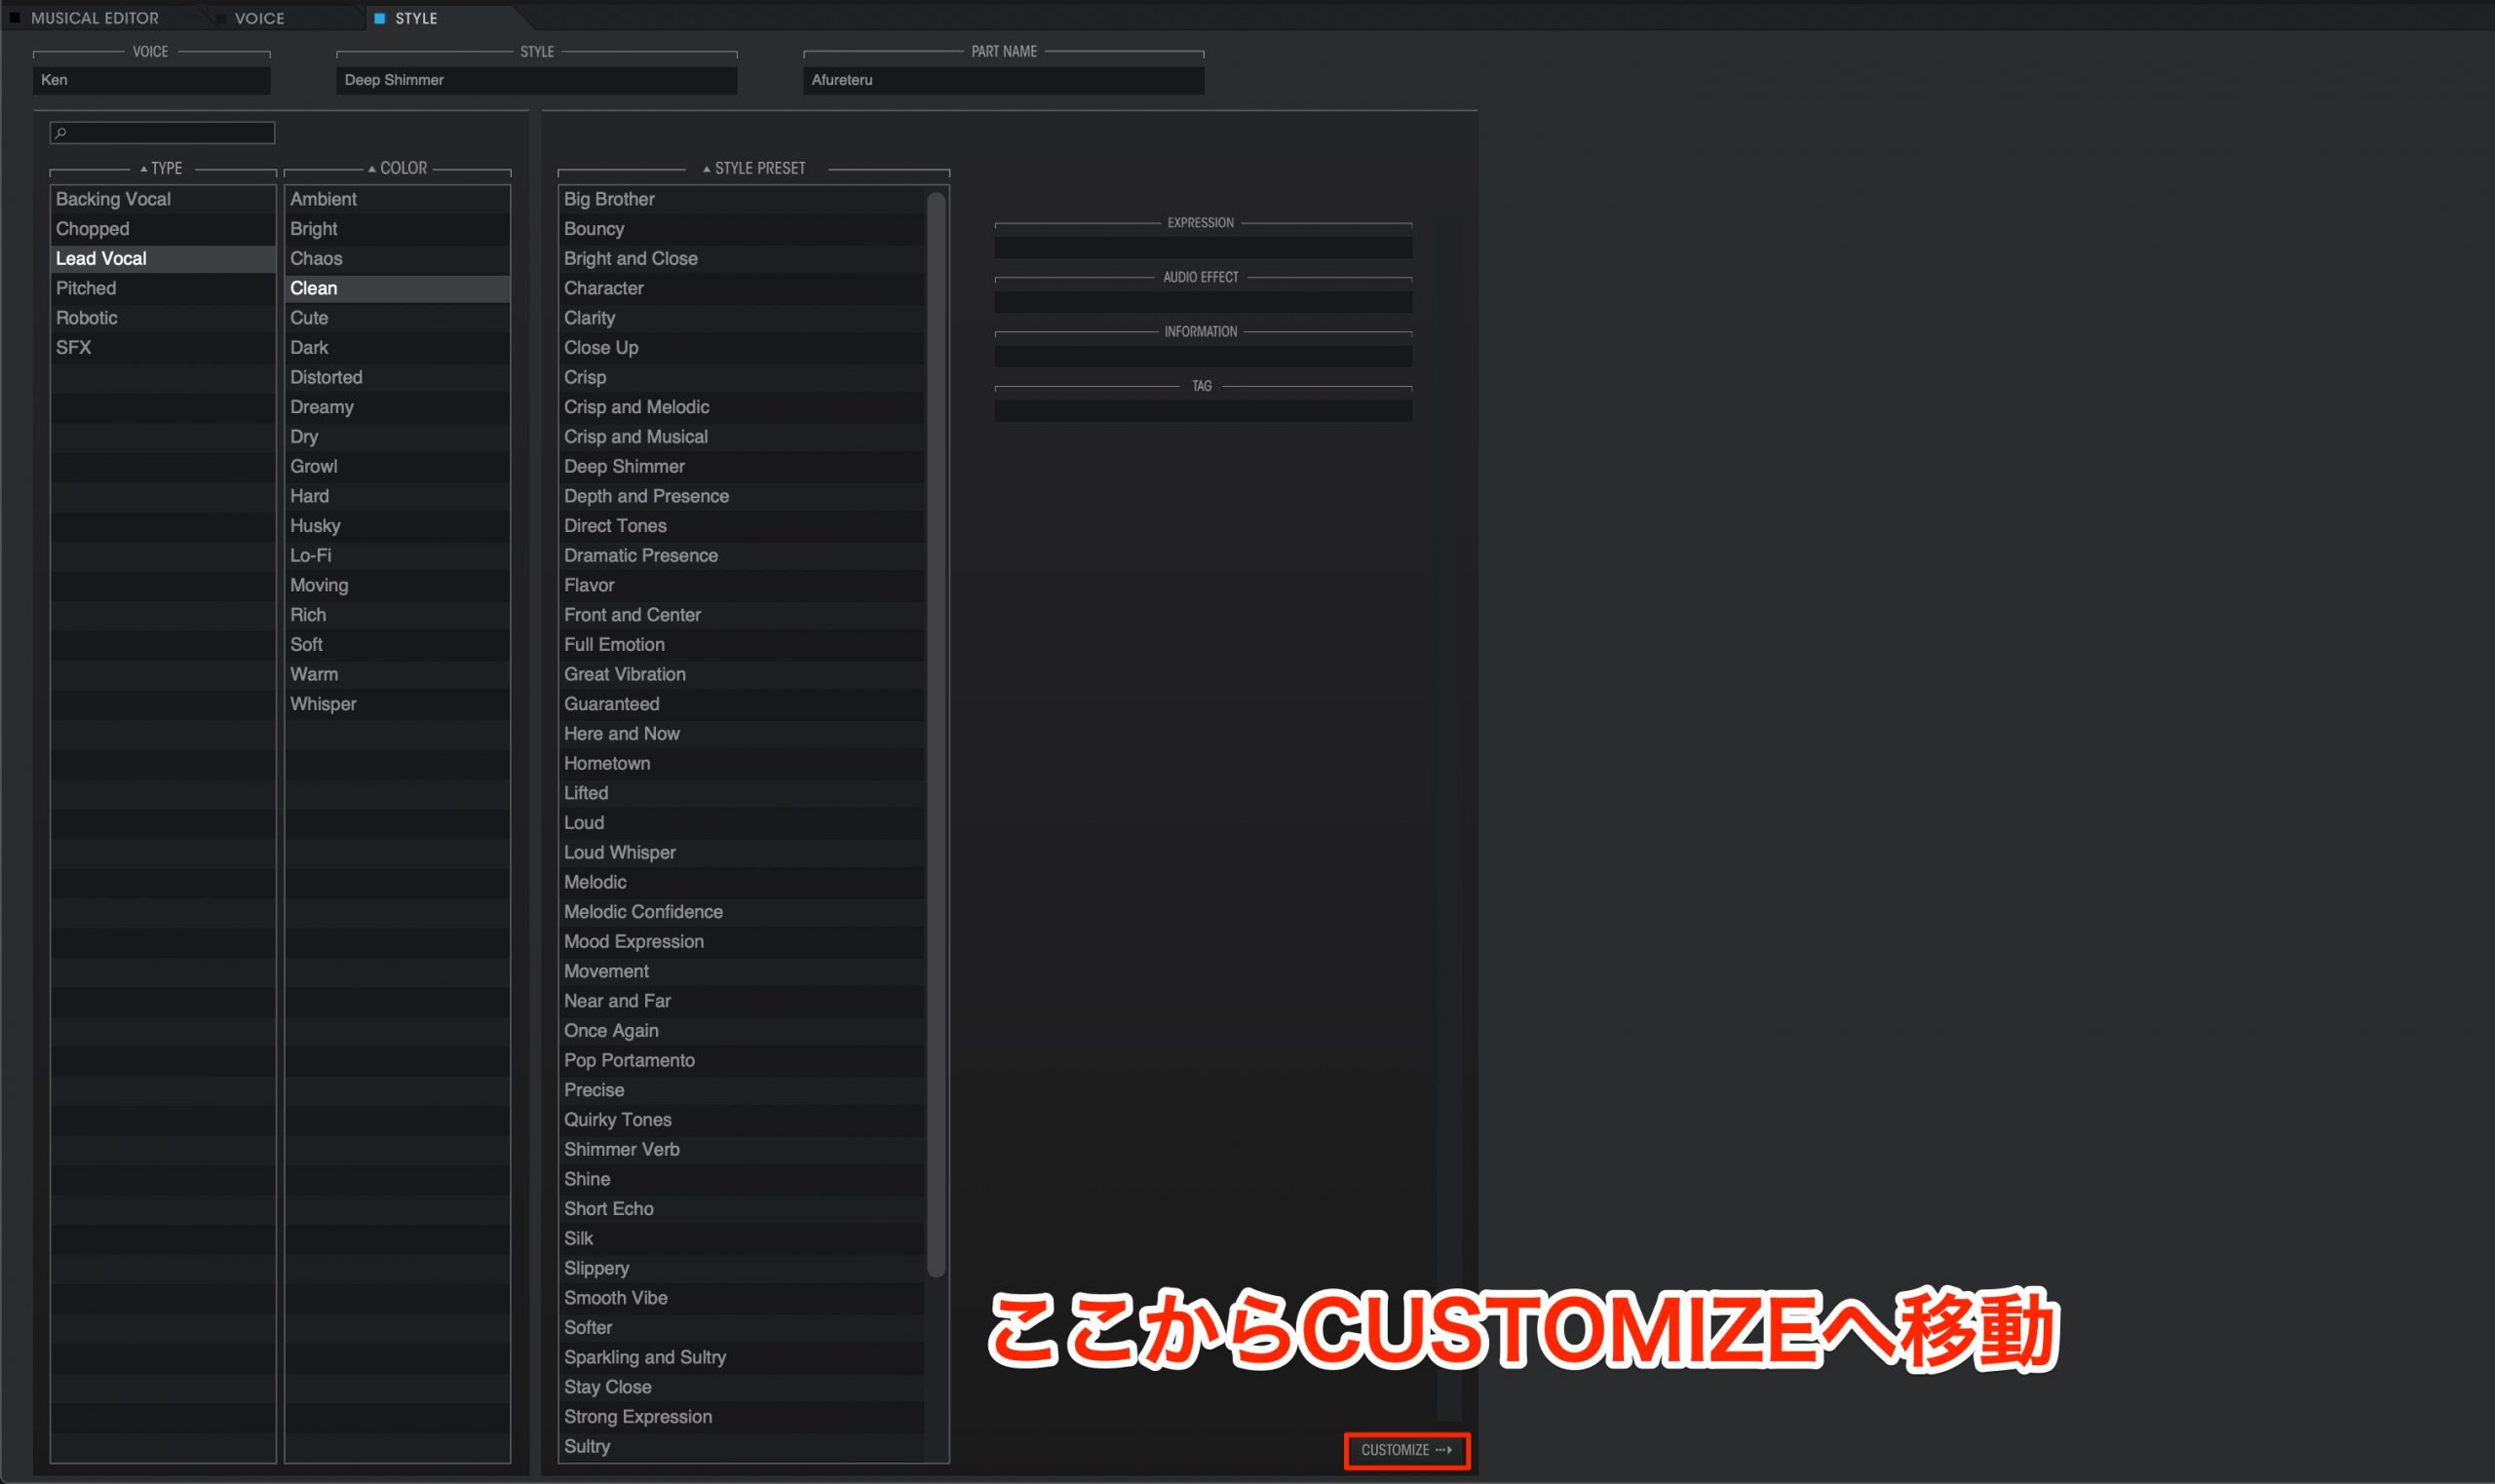Click the search icon in filter field
This screenshot has height=1484, width=2495.
click(x=61, y=136)
